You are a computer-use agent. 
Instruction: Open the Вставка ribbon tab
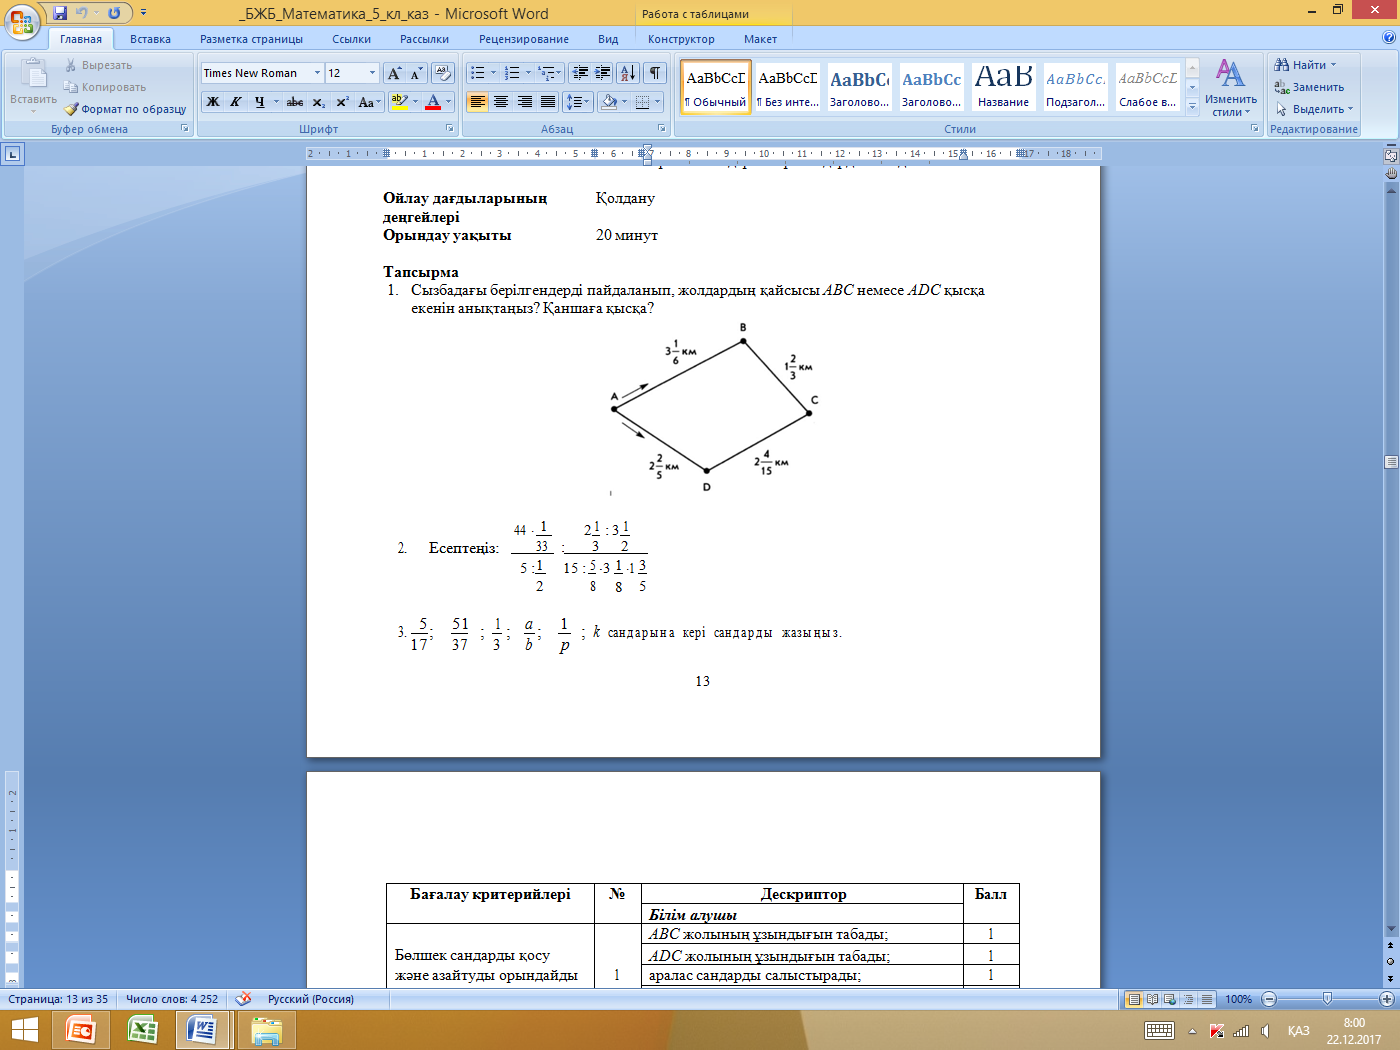150,39
